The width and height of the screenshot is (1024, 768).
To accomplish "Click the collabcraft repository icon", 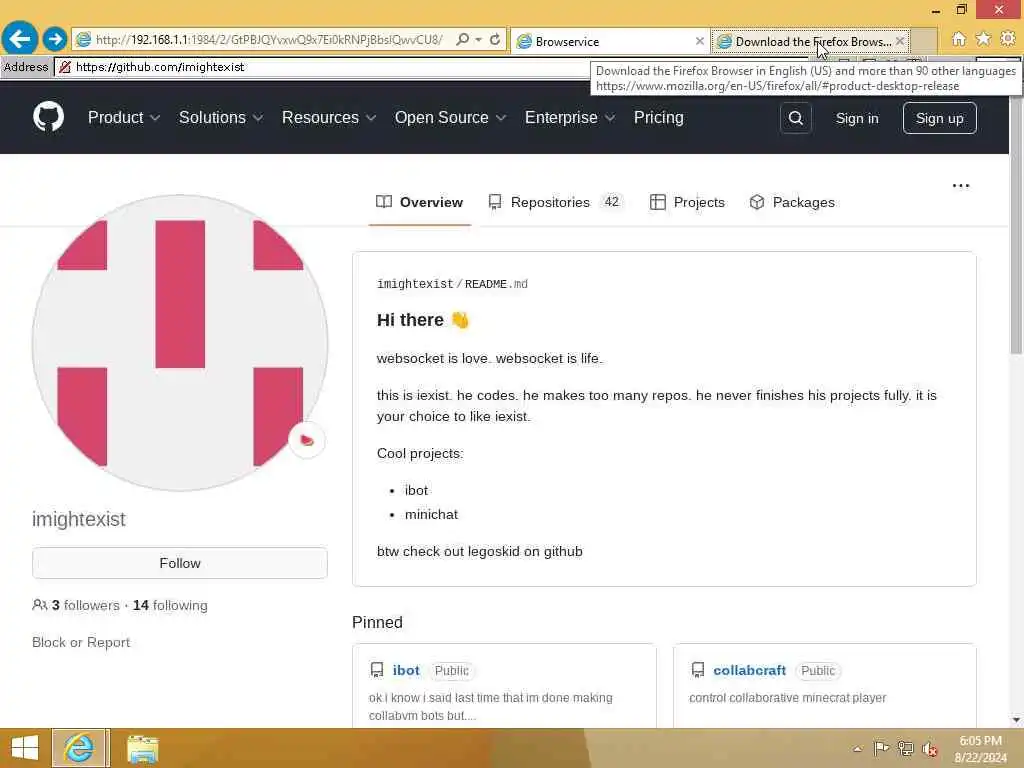I will [x=697, y=670].
